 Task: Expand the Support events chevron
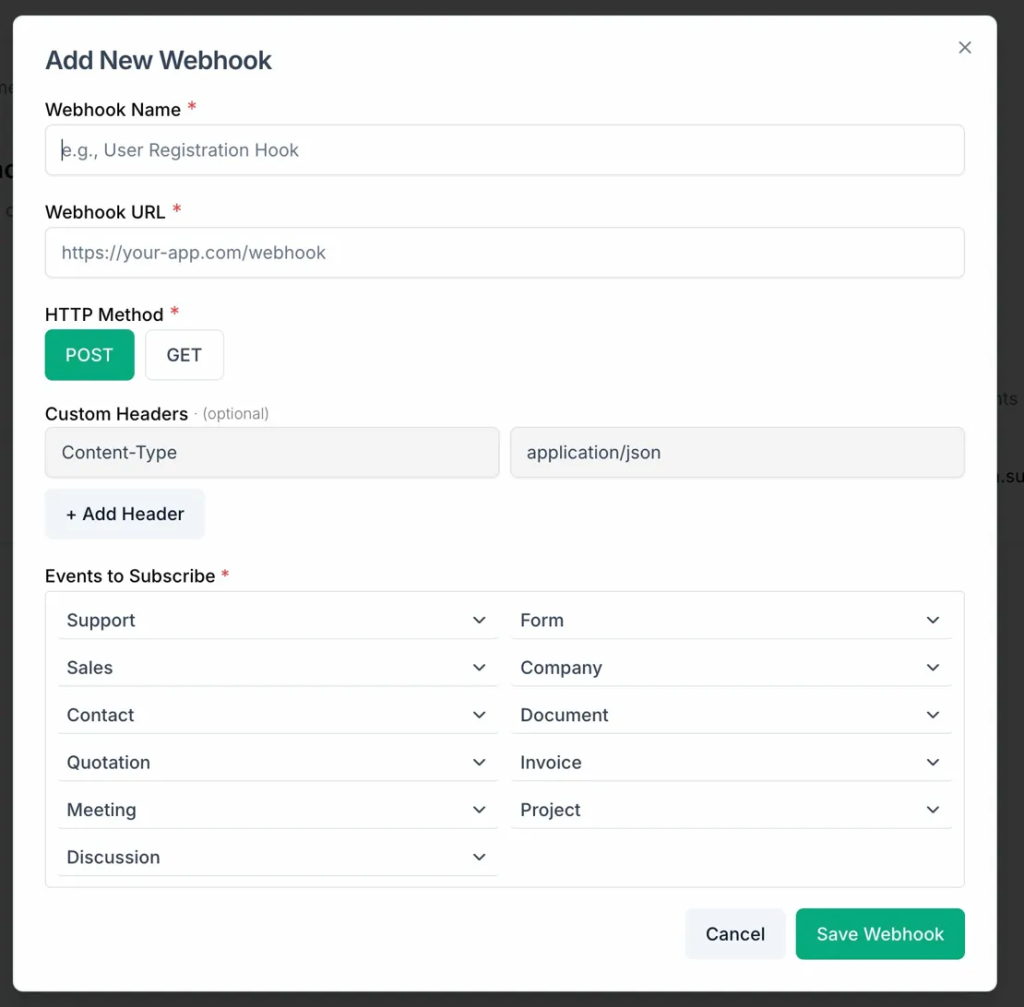pyautogui.click(x=479, y=620)
